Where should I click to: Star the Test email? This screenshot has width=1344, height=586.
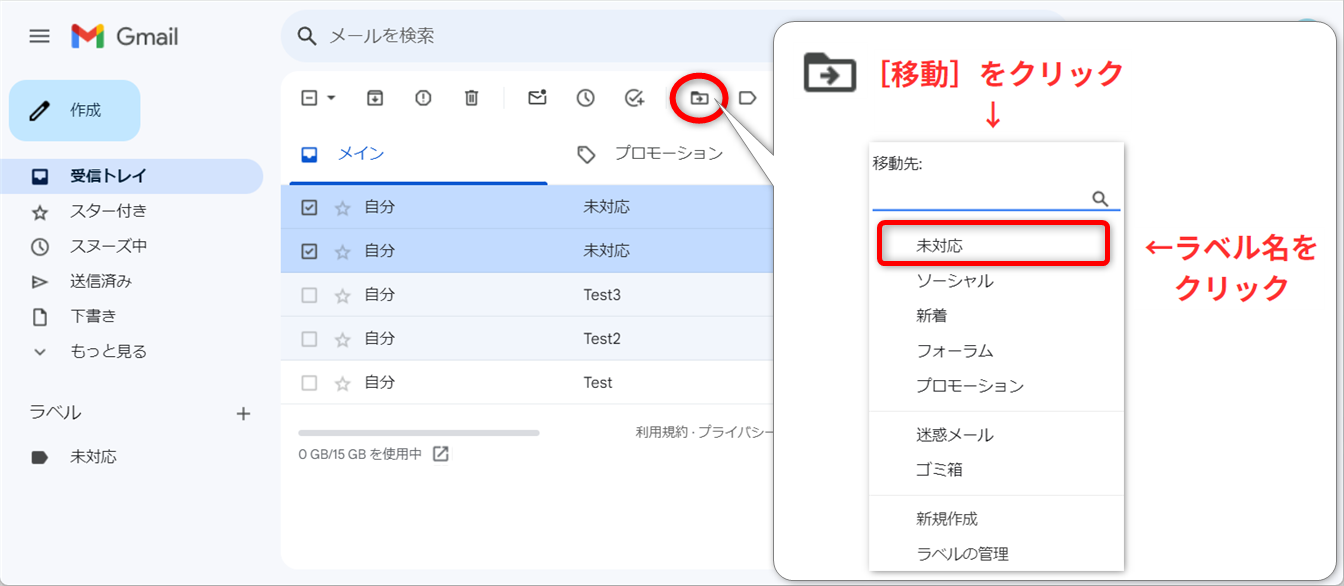point(342,383)
